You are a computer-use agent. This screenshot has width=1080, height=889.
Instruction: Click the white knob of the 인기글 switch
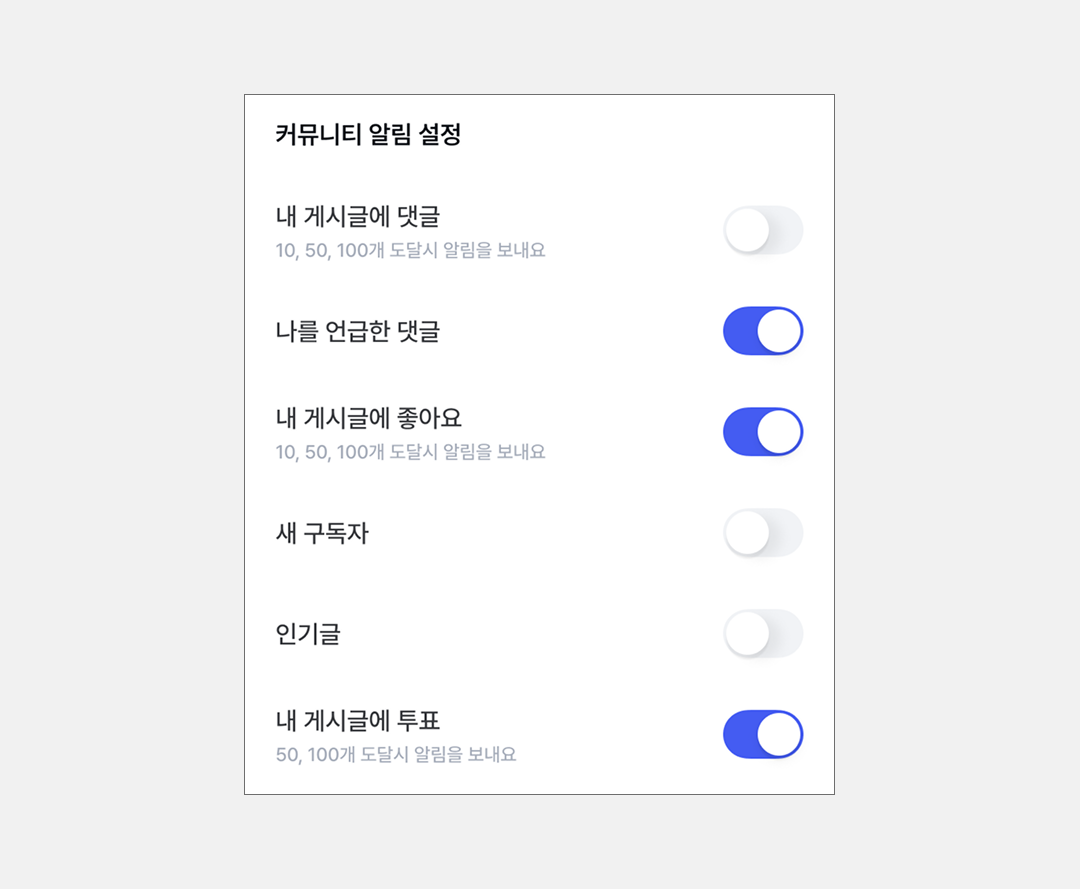tap(747, 634)
